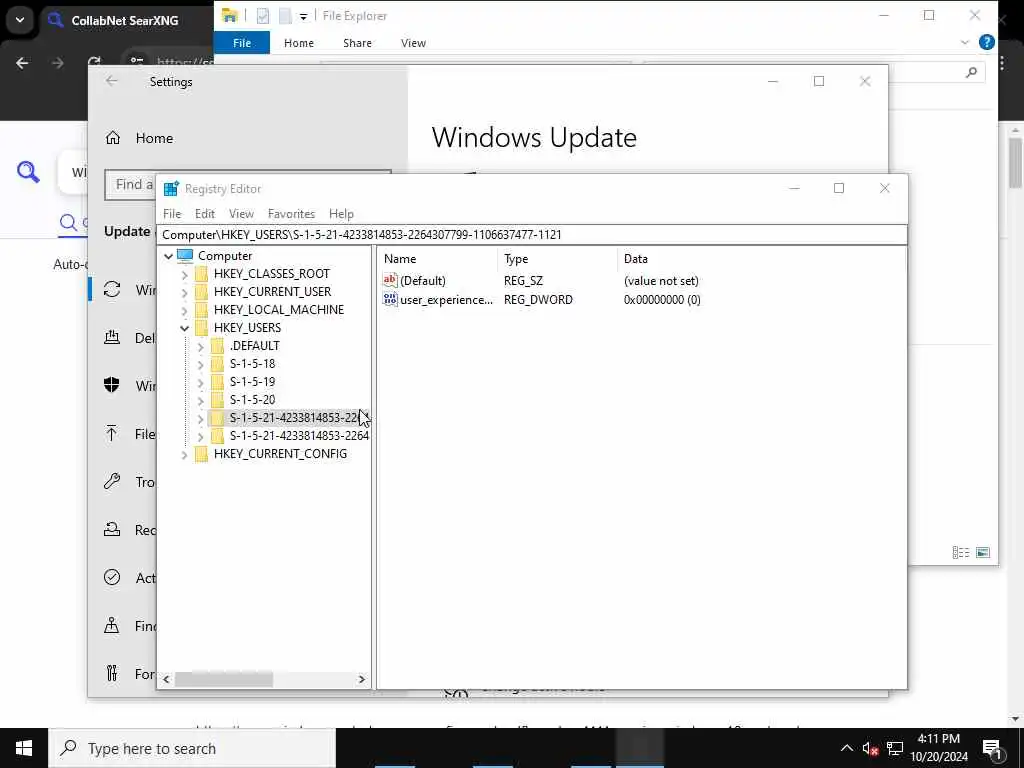The height and width of the screenshot is (768, 1024).
Task: Select the user_experience... value name
Action: coord(447,300)
